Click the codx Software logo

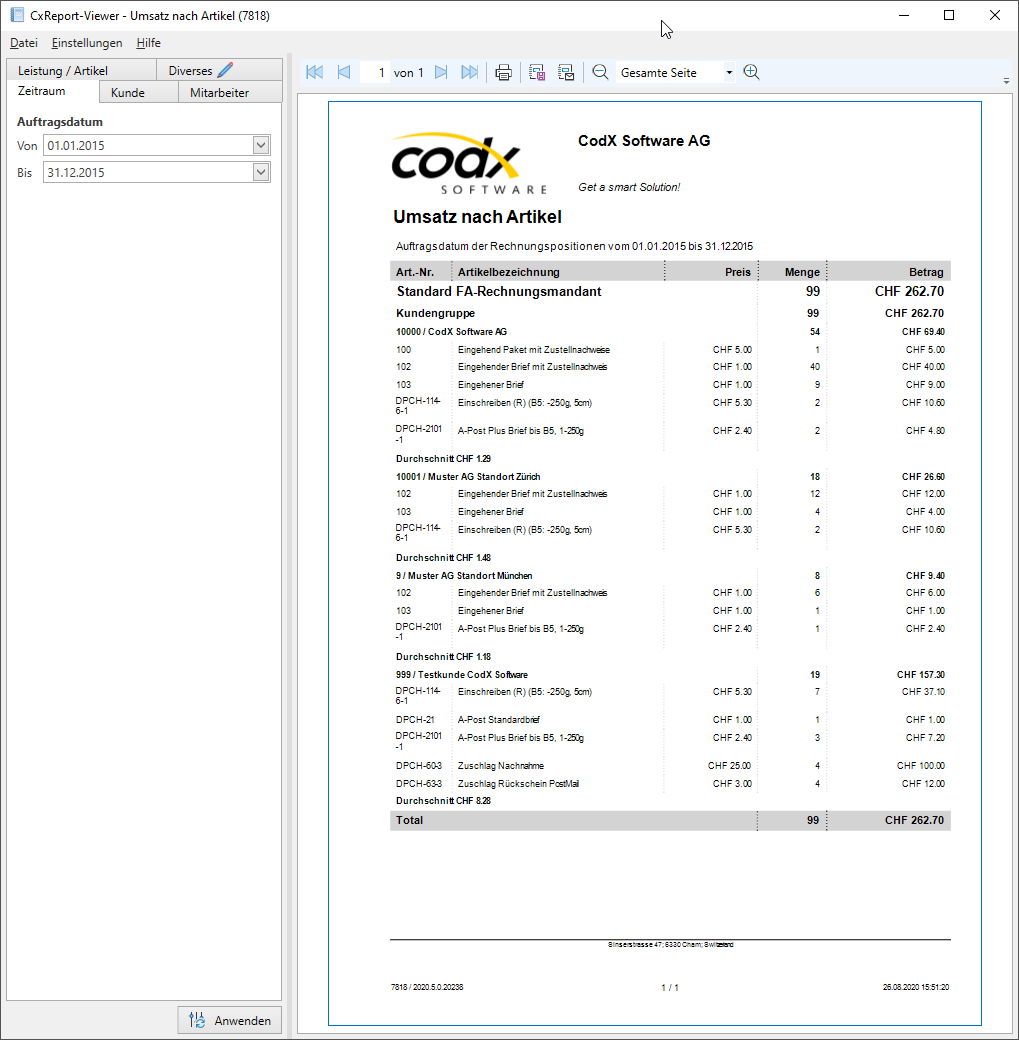469,163
